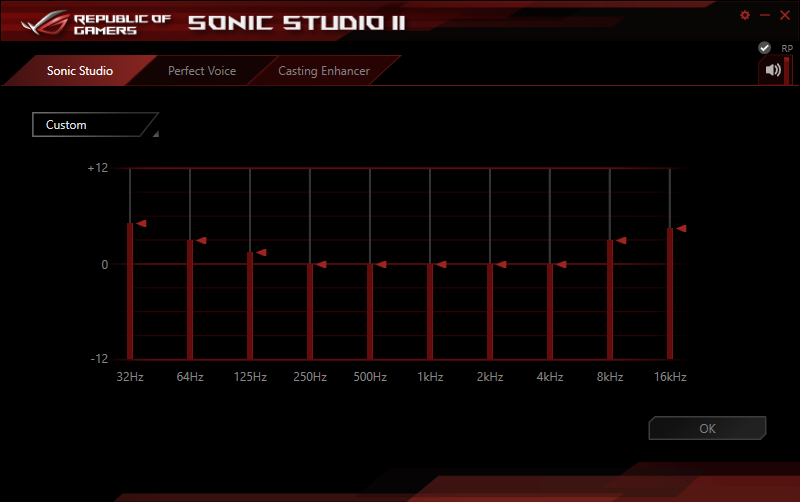Toggle the RP checkmark indicator
This screenshot has width=800, height=502.
click(764, 48)
